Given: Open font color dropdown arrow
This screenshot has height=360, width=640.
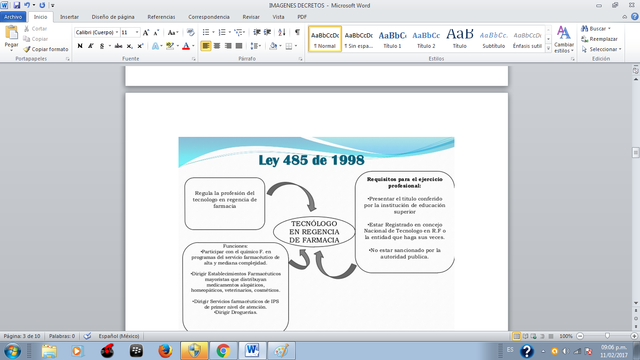Looking at the screenshot, I should pyautogui.click(x=193, y=46).
